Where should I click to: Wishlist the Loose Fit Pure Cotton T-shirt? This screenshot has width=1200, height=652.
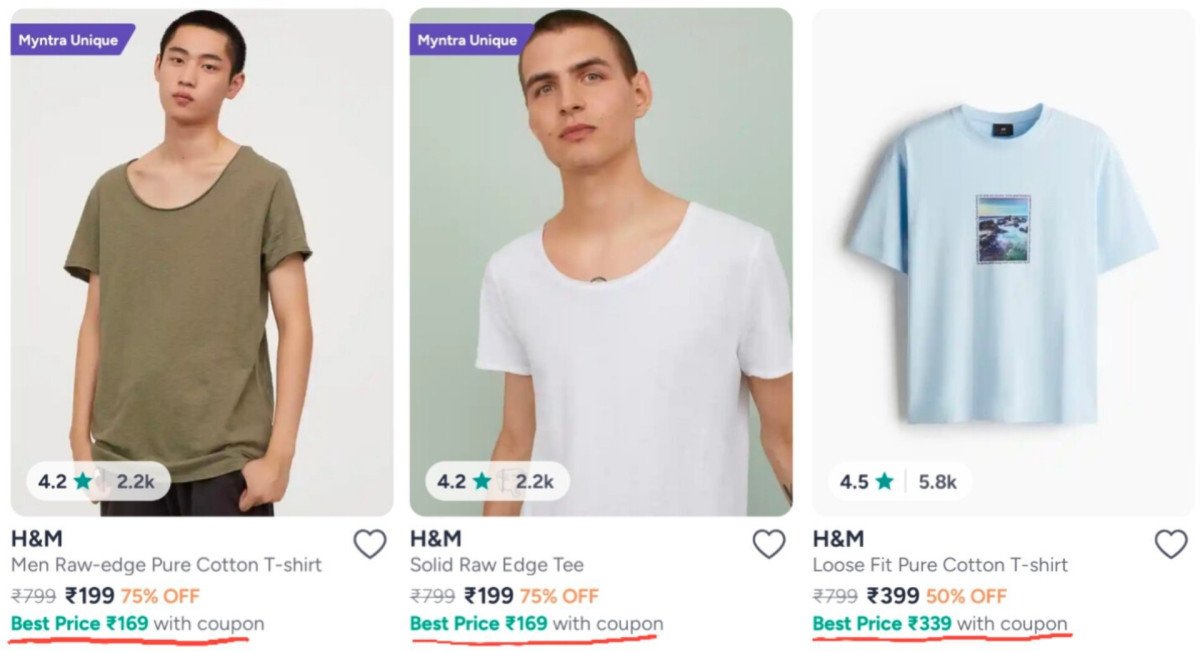[x=1171, y=544]
